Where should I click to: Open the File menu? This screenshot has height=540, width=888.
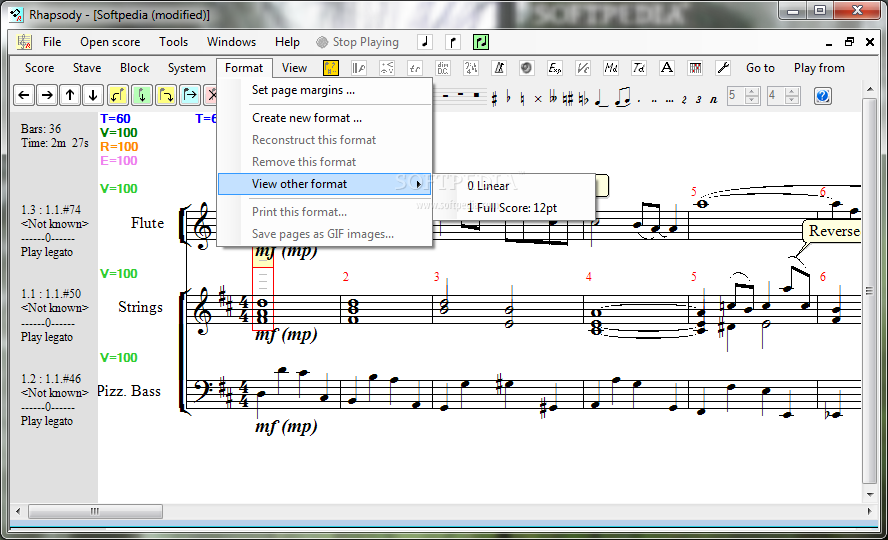click(52, 42)
